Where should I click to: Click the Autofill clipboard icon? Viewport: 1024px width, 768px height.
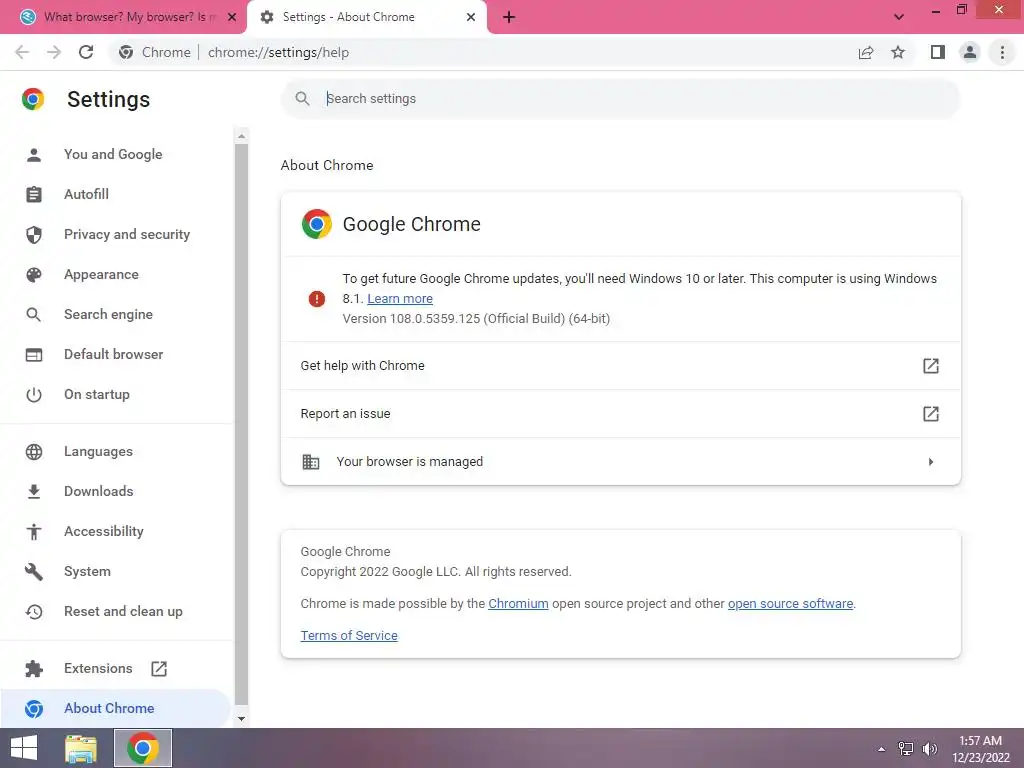pos(34,195)
